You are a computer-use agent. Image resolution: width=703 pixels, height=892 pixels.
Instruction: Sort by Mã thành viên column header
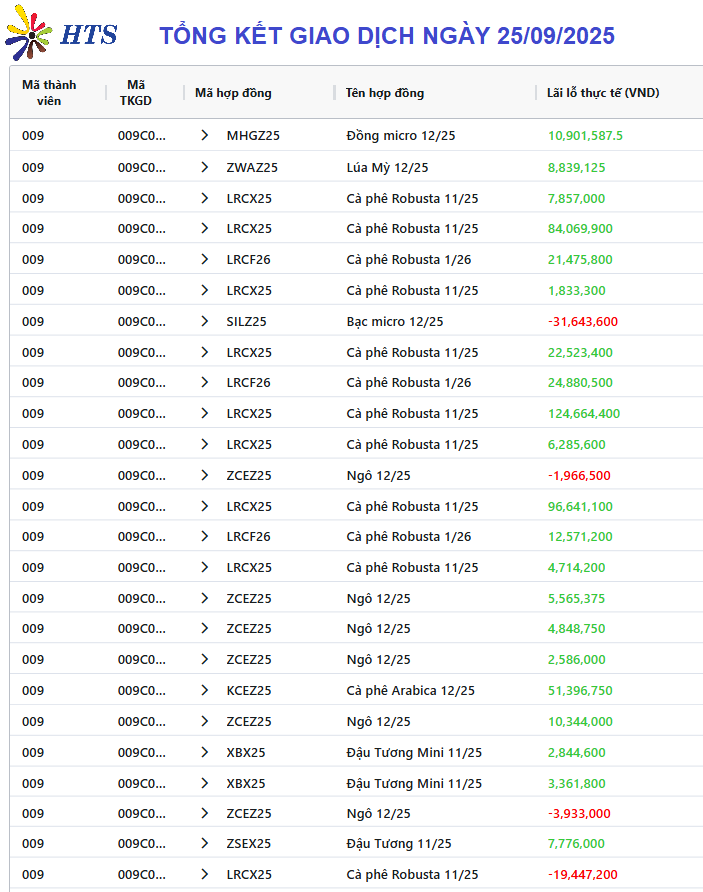point(49,93)
